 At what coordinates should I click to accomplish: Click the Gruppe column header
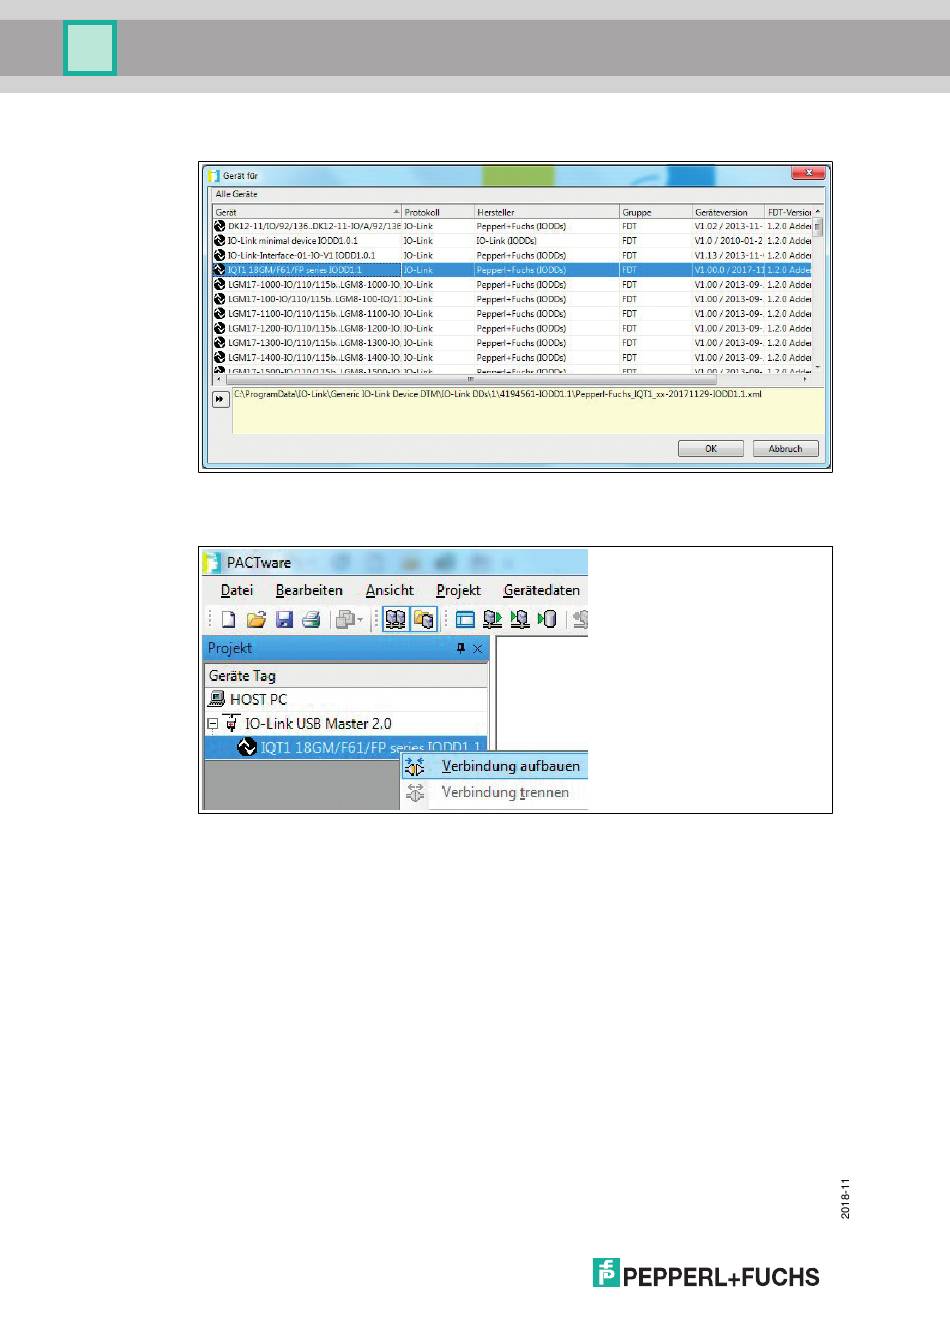coord(655,212)
